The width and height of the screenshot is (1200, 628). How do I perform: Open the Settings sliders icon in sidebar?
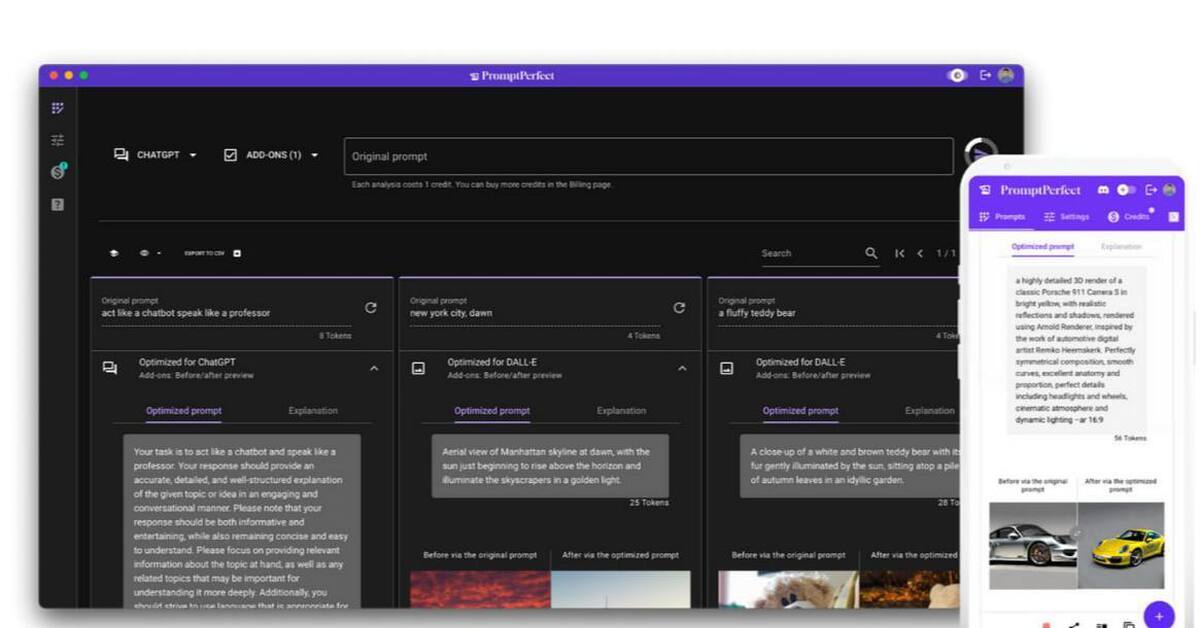[58, 140]
